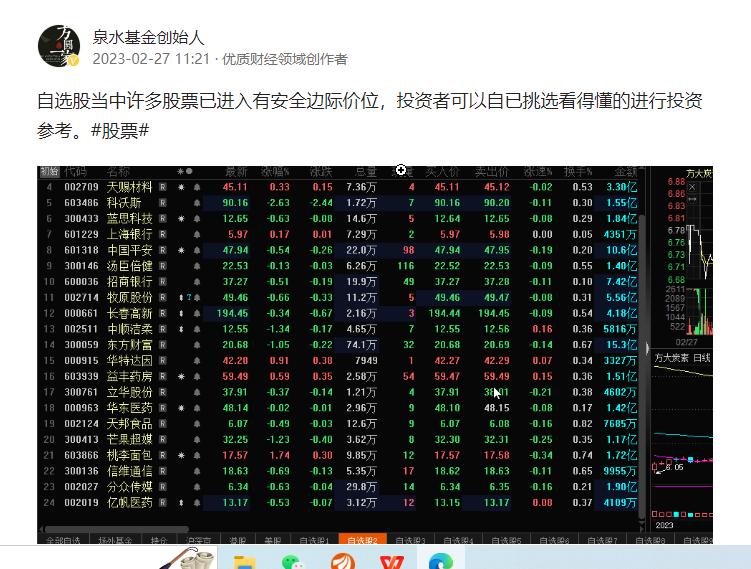
Task: Click the alert bell for 东方财富
Action: (x=197, y=345)
